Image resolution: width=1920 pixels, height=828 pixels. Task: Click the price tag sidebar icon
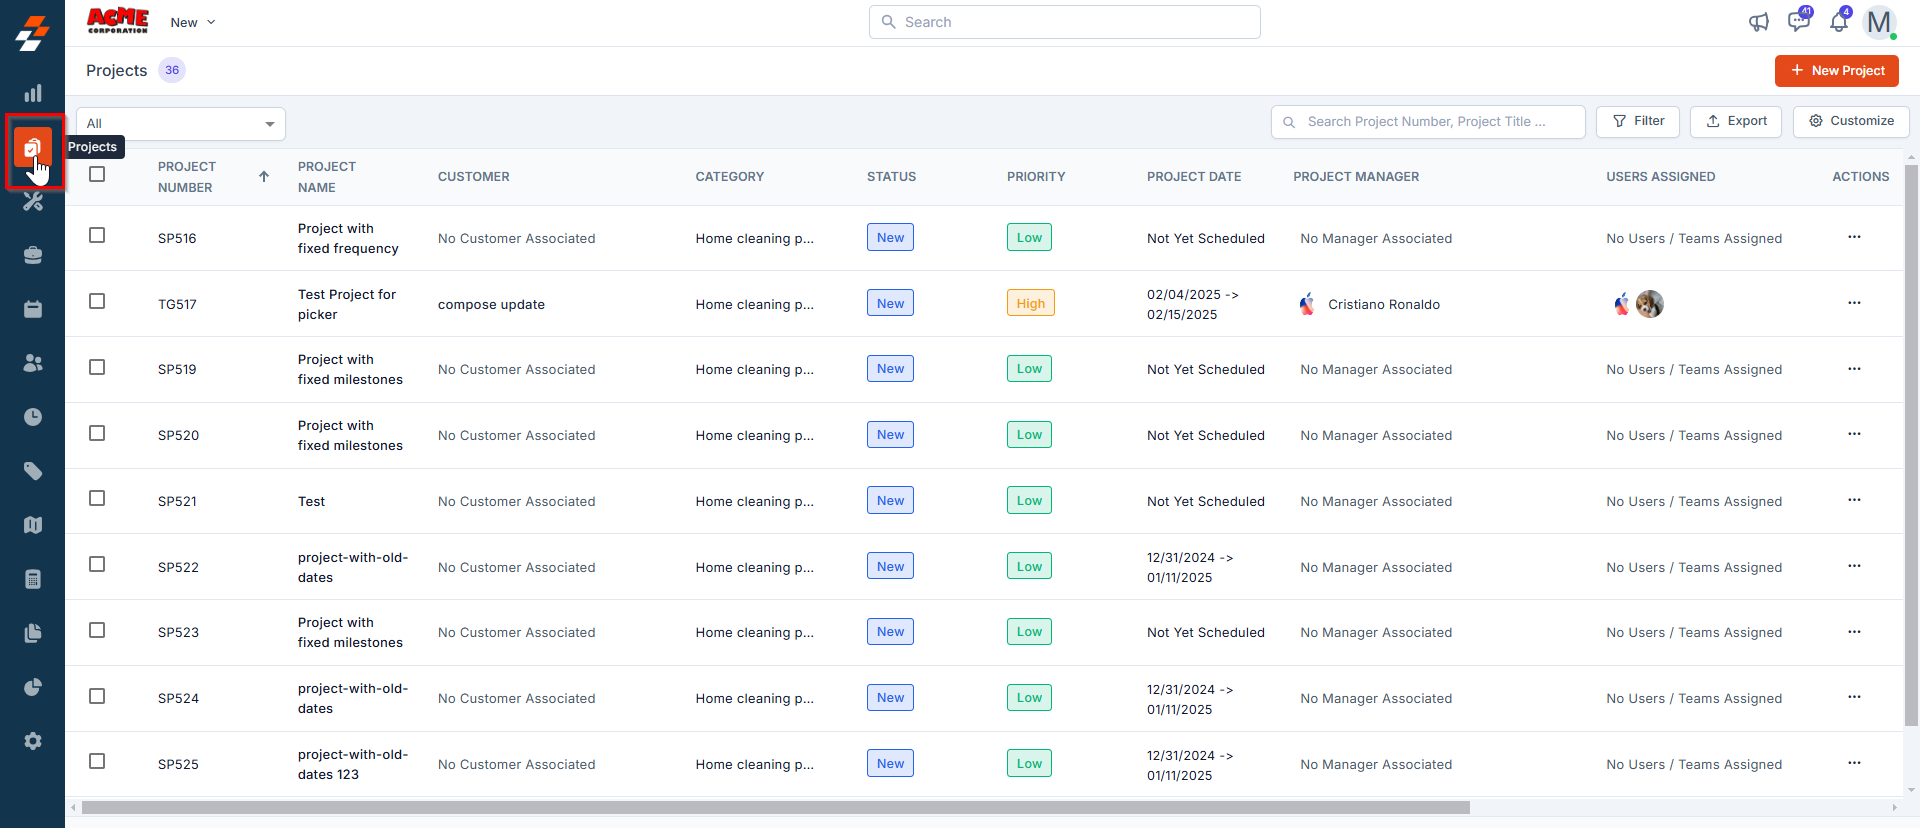33,471
